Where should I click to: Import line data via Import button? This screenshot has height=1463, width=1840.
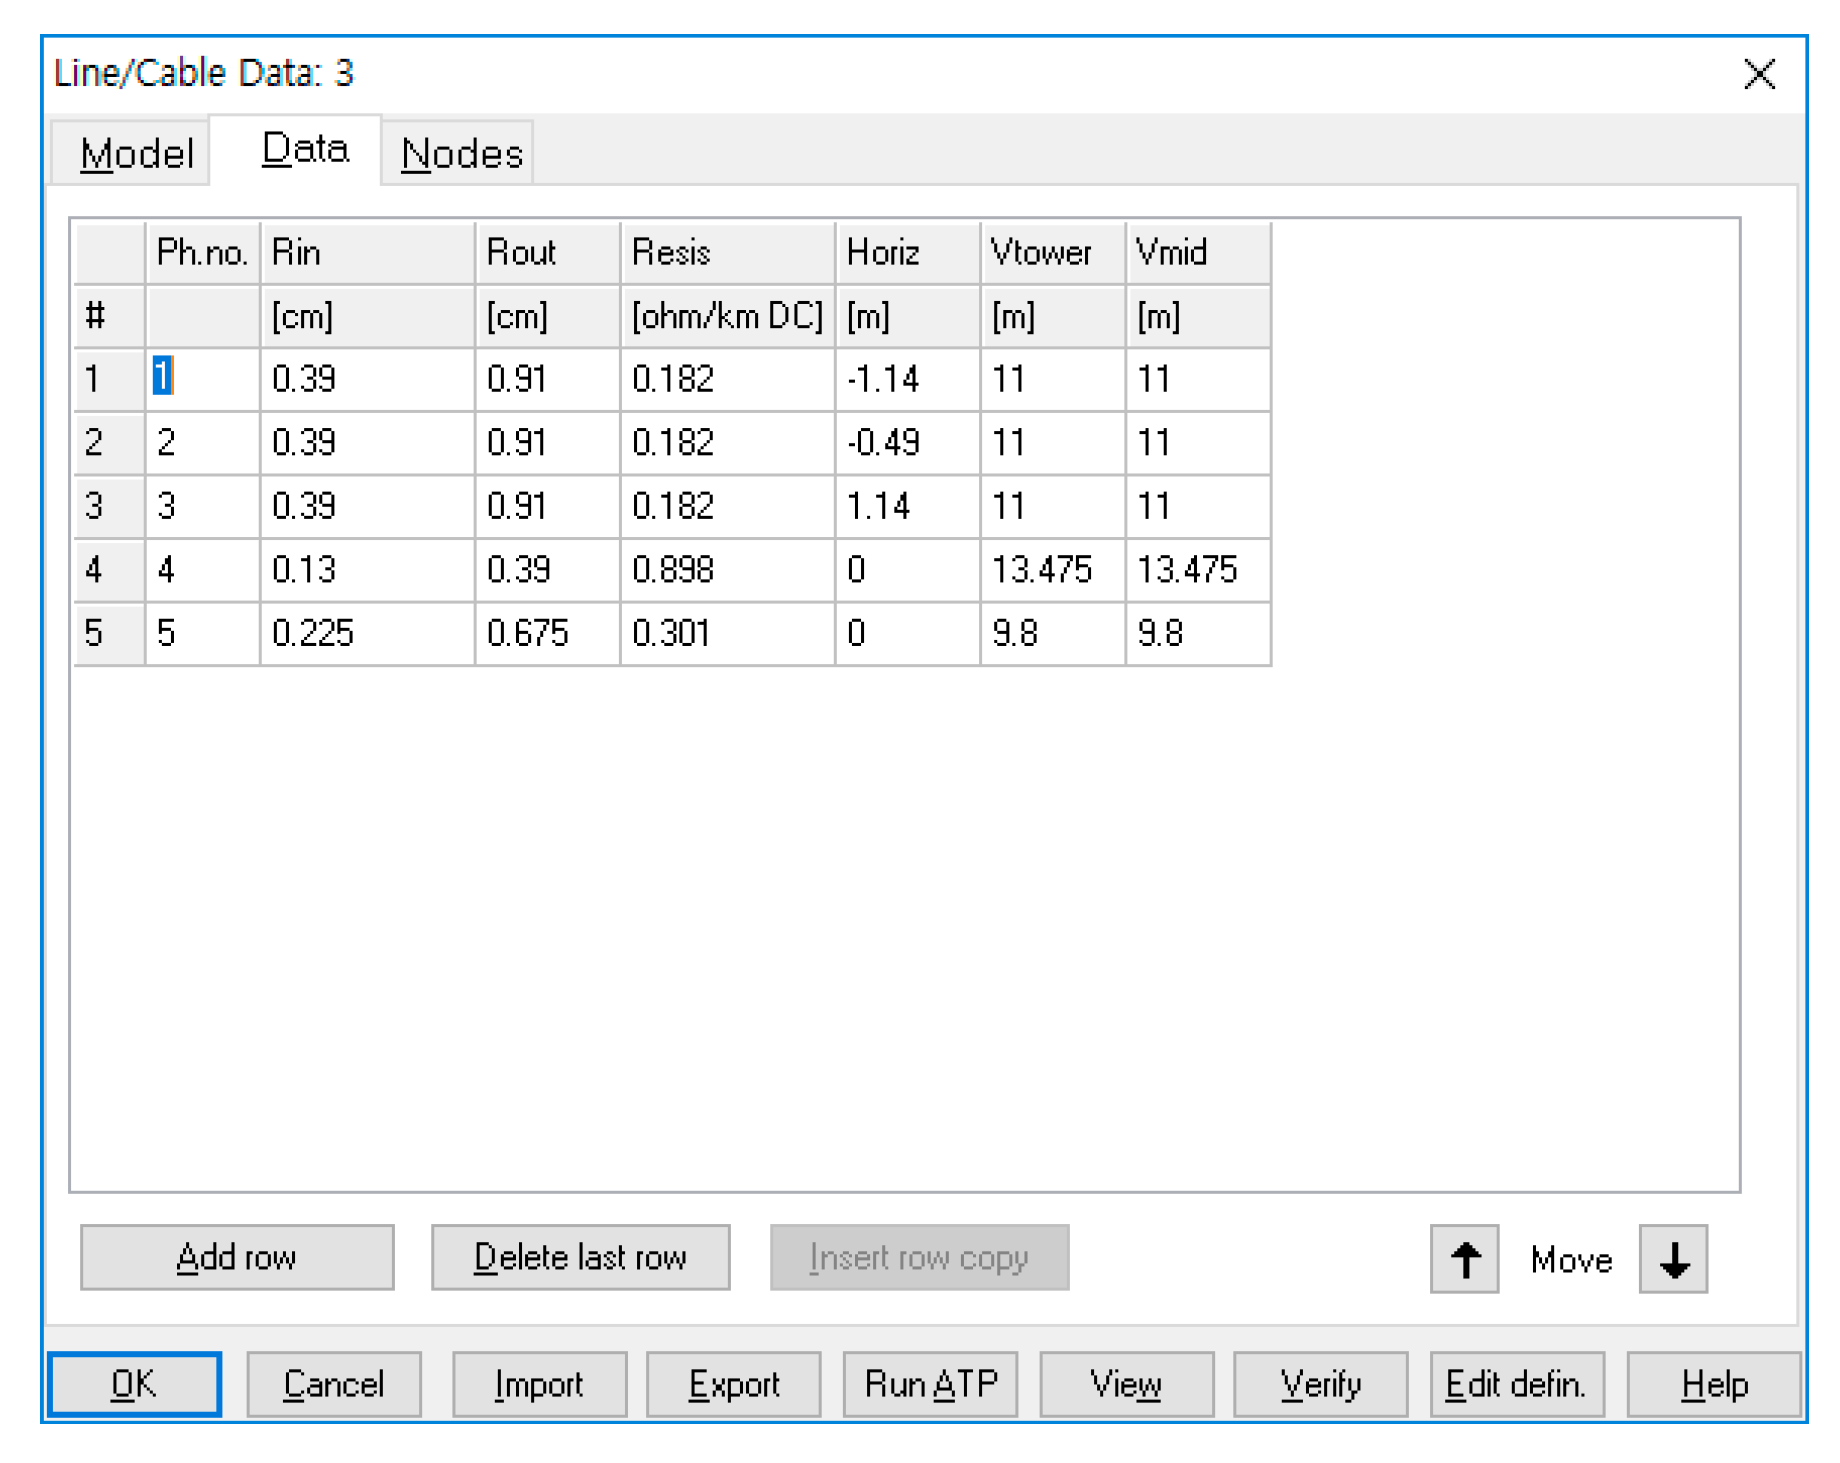tap(539, 1384)
